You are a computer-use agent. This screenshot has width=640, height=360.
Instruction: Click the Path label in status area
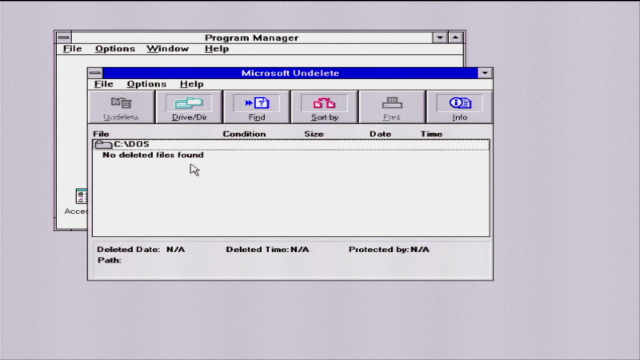tap(109, 260)
